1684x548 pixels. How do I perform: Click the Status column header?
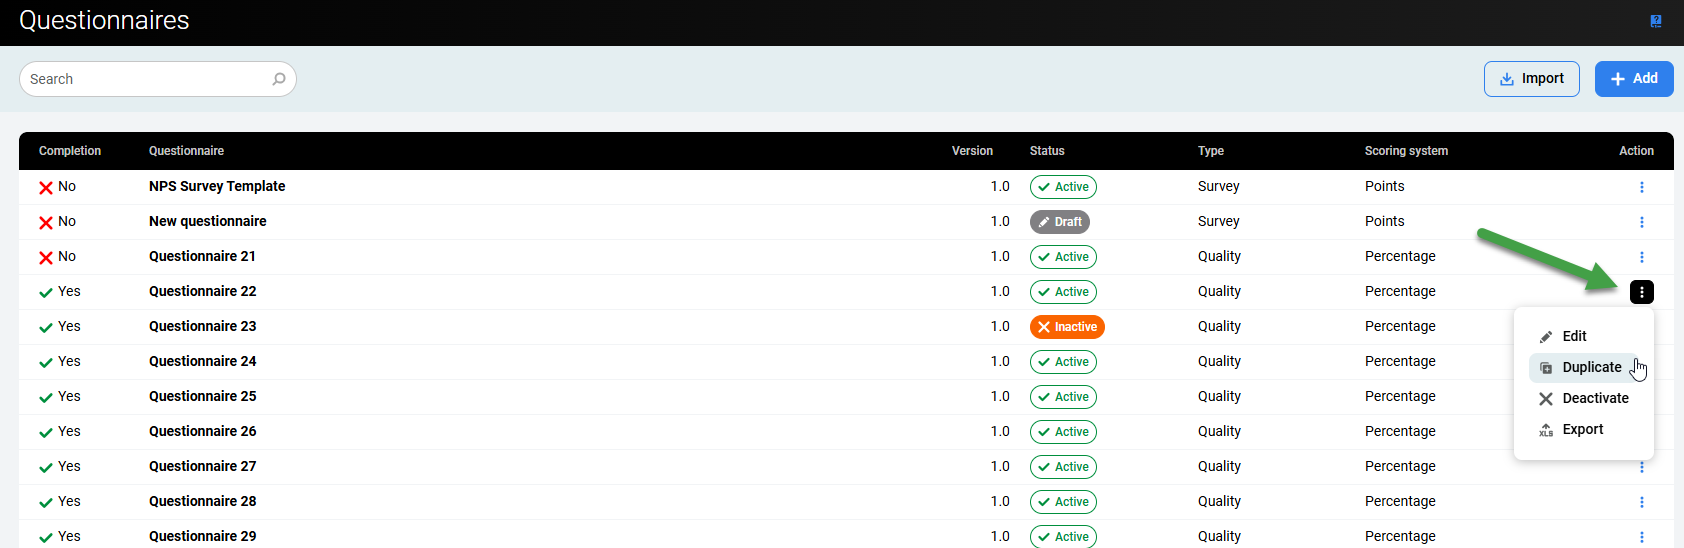coord(1047,151)
